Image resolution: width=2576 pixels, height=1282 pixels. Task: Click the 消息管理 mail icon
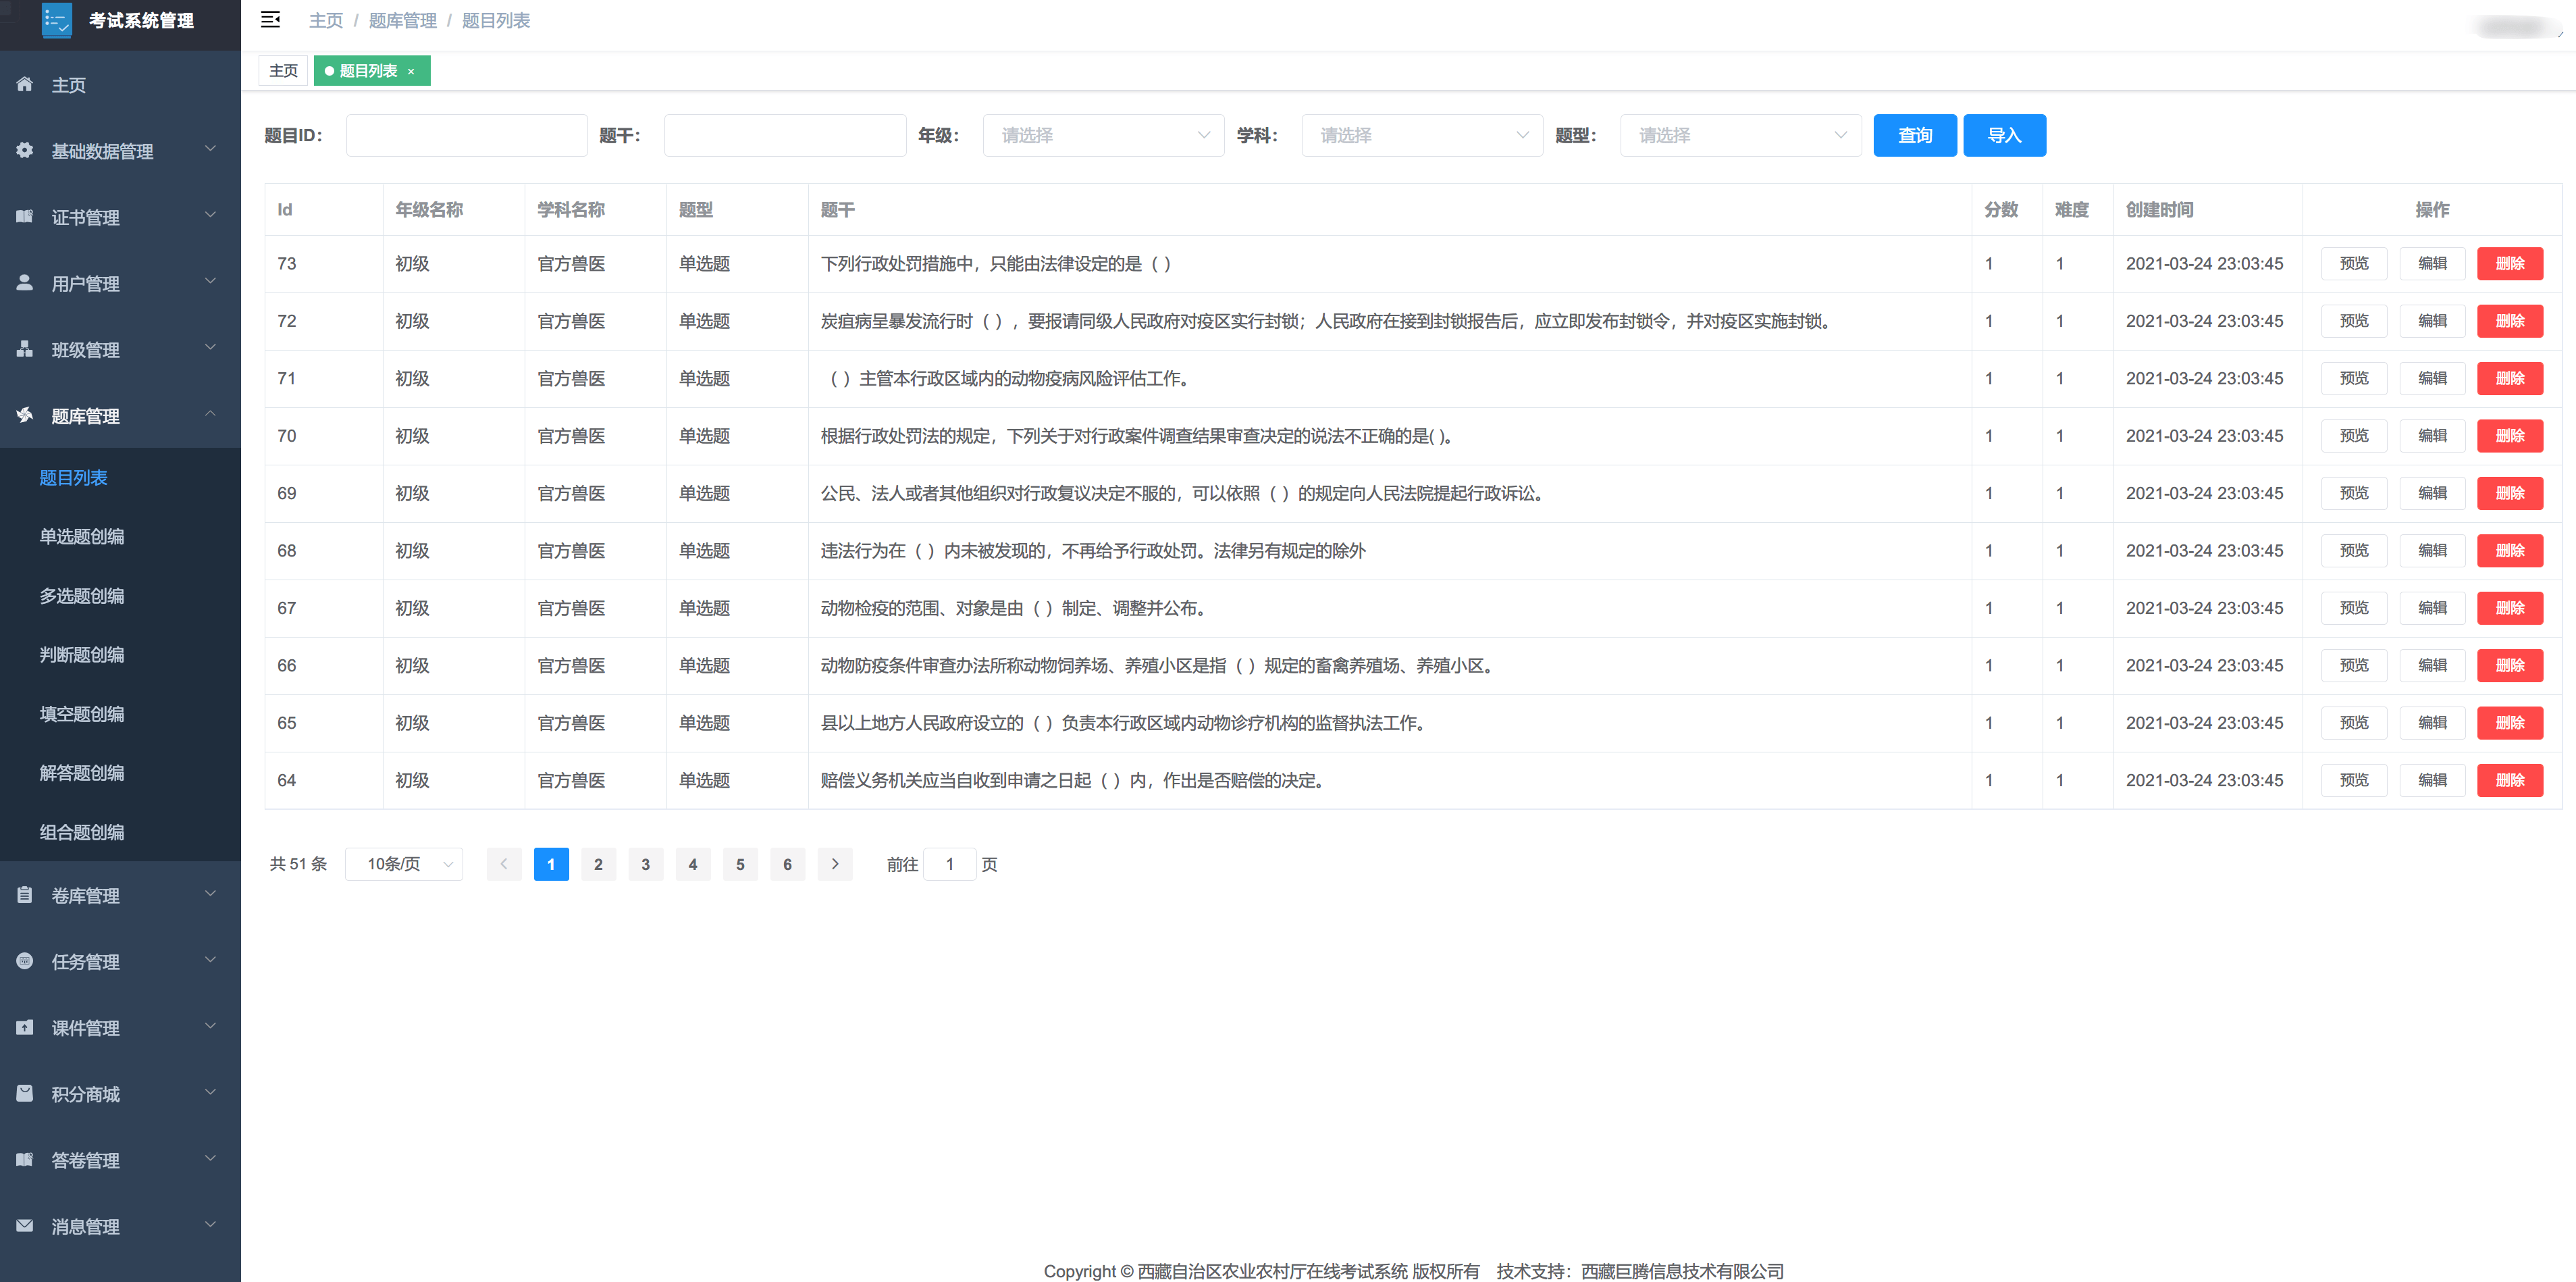(x=24, y=1226)
